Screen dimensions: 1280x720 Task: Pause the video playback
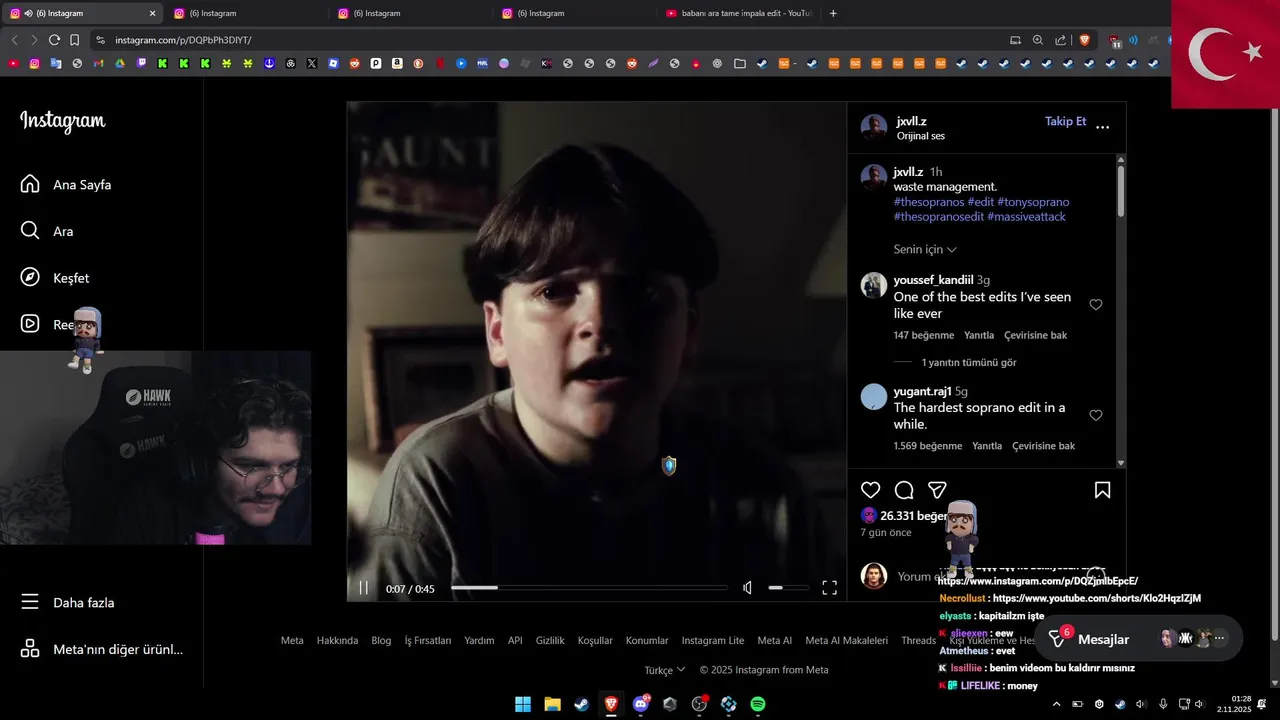coord(364,588)
